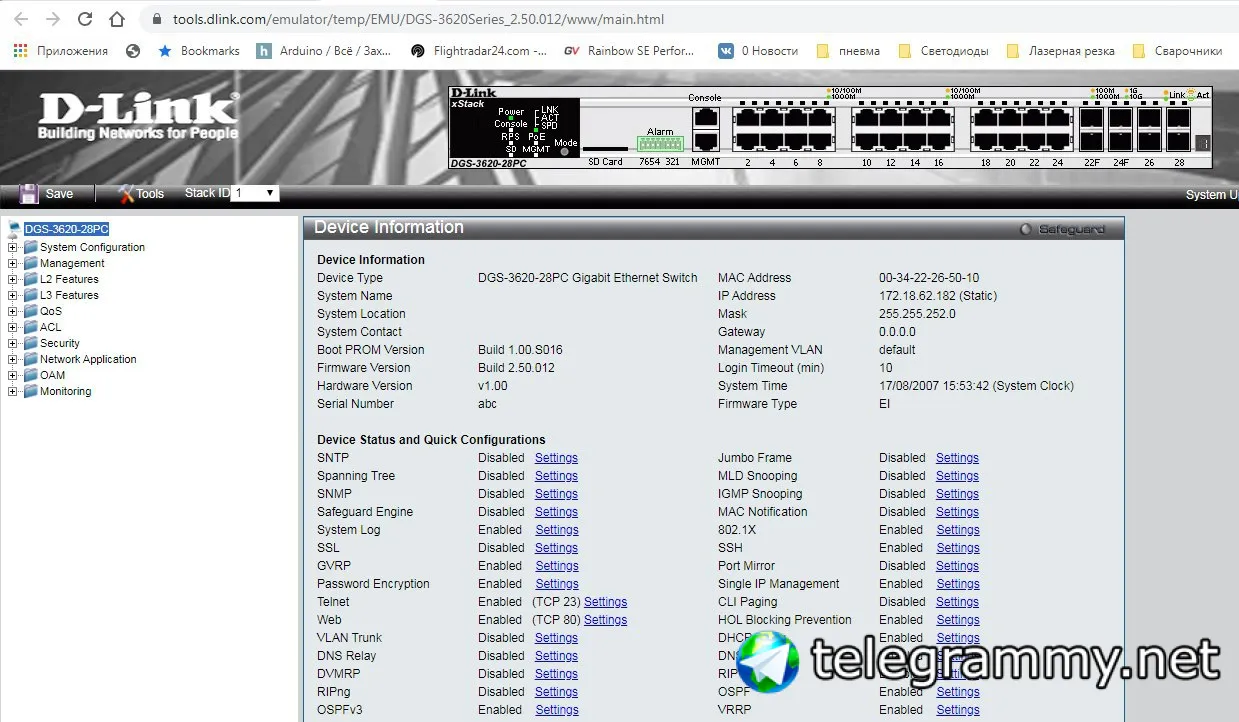View site info via the padlock icon
The width and height of the screenshot is (1239, 722).
pyautogui.click(x=155, y=19)
